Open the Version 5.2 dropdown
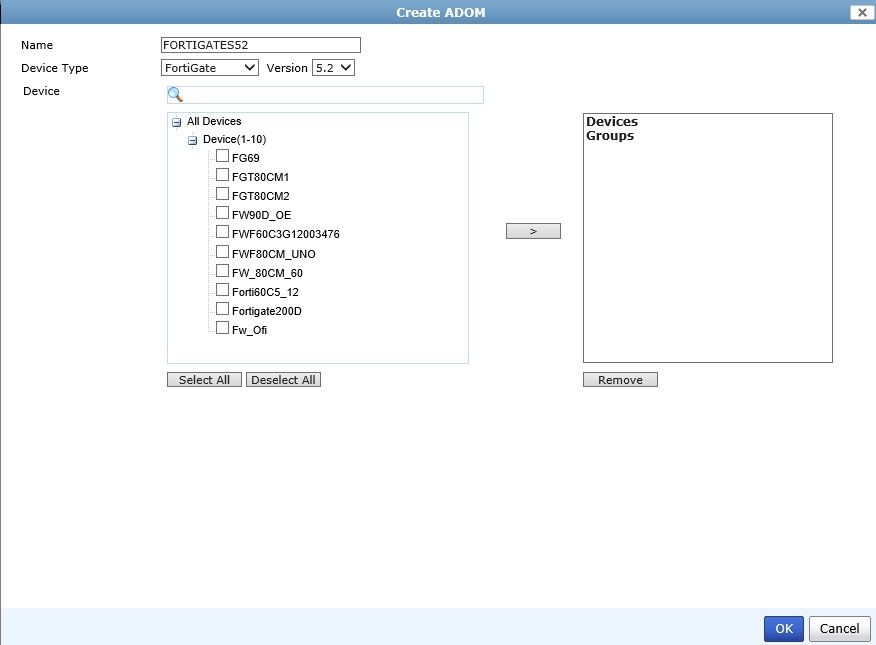Screen dimensions: 876x645 (x=333, y=67)
